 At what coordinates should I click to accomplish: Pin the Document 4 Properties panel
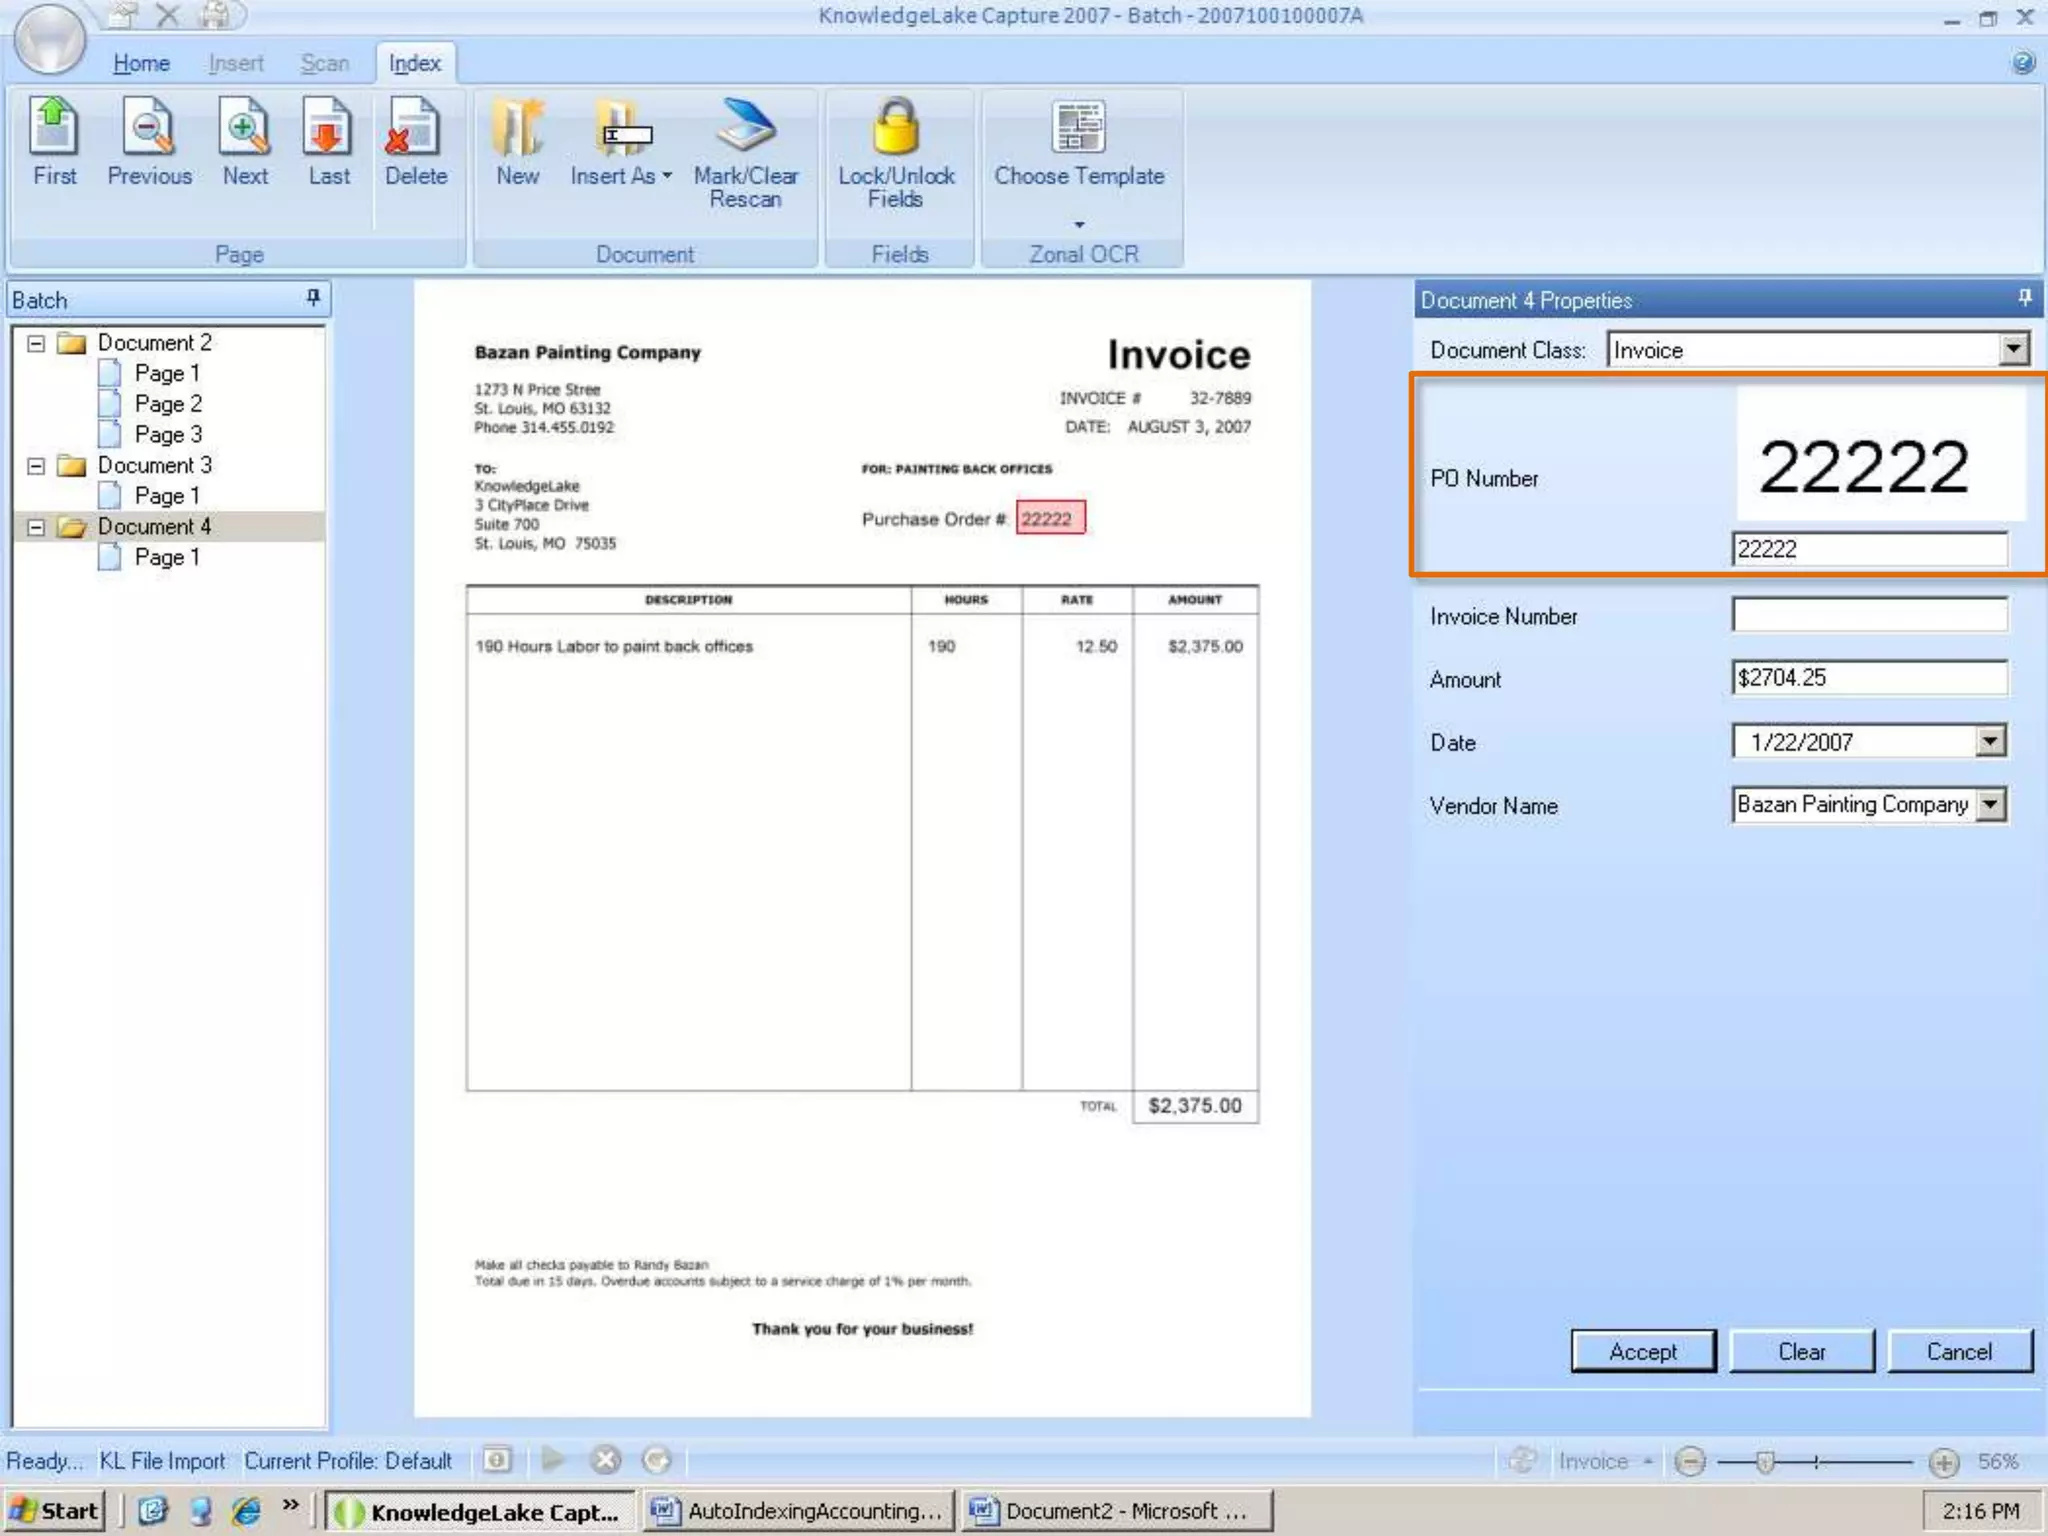coord(2024,297)
